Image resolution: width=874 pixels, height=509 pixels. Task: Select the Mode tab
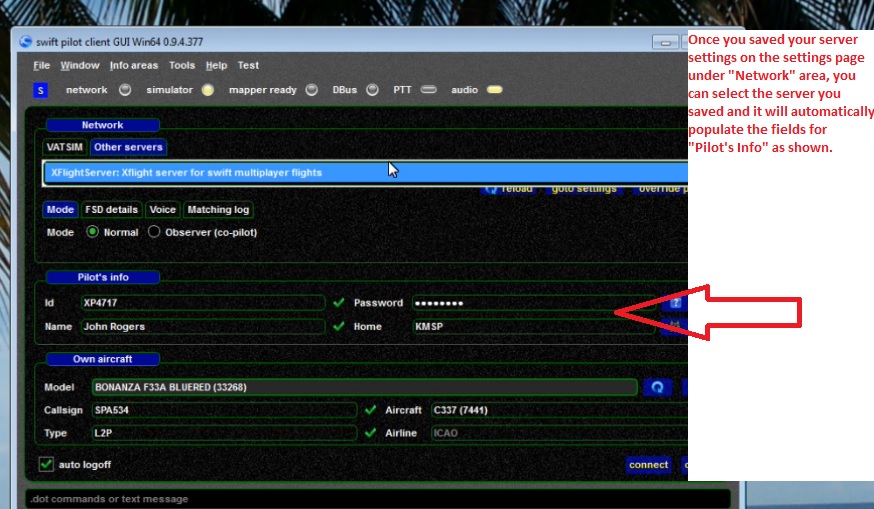tap(60, 210)
